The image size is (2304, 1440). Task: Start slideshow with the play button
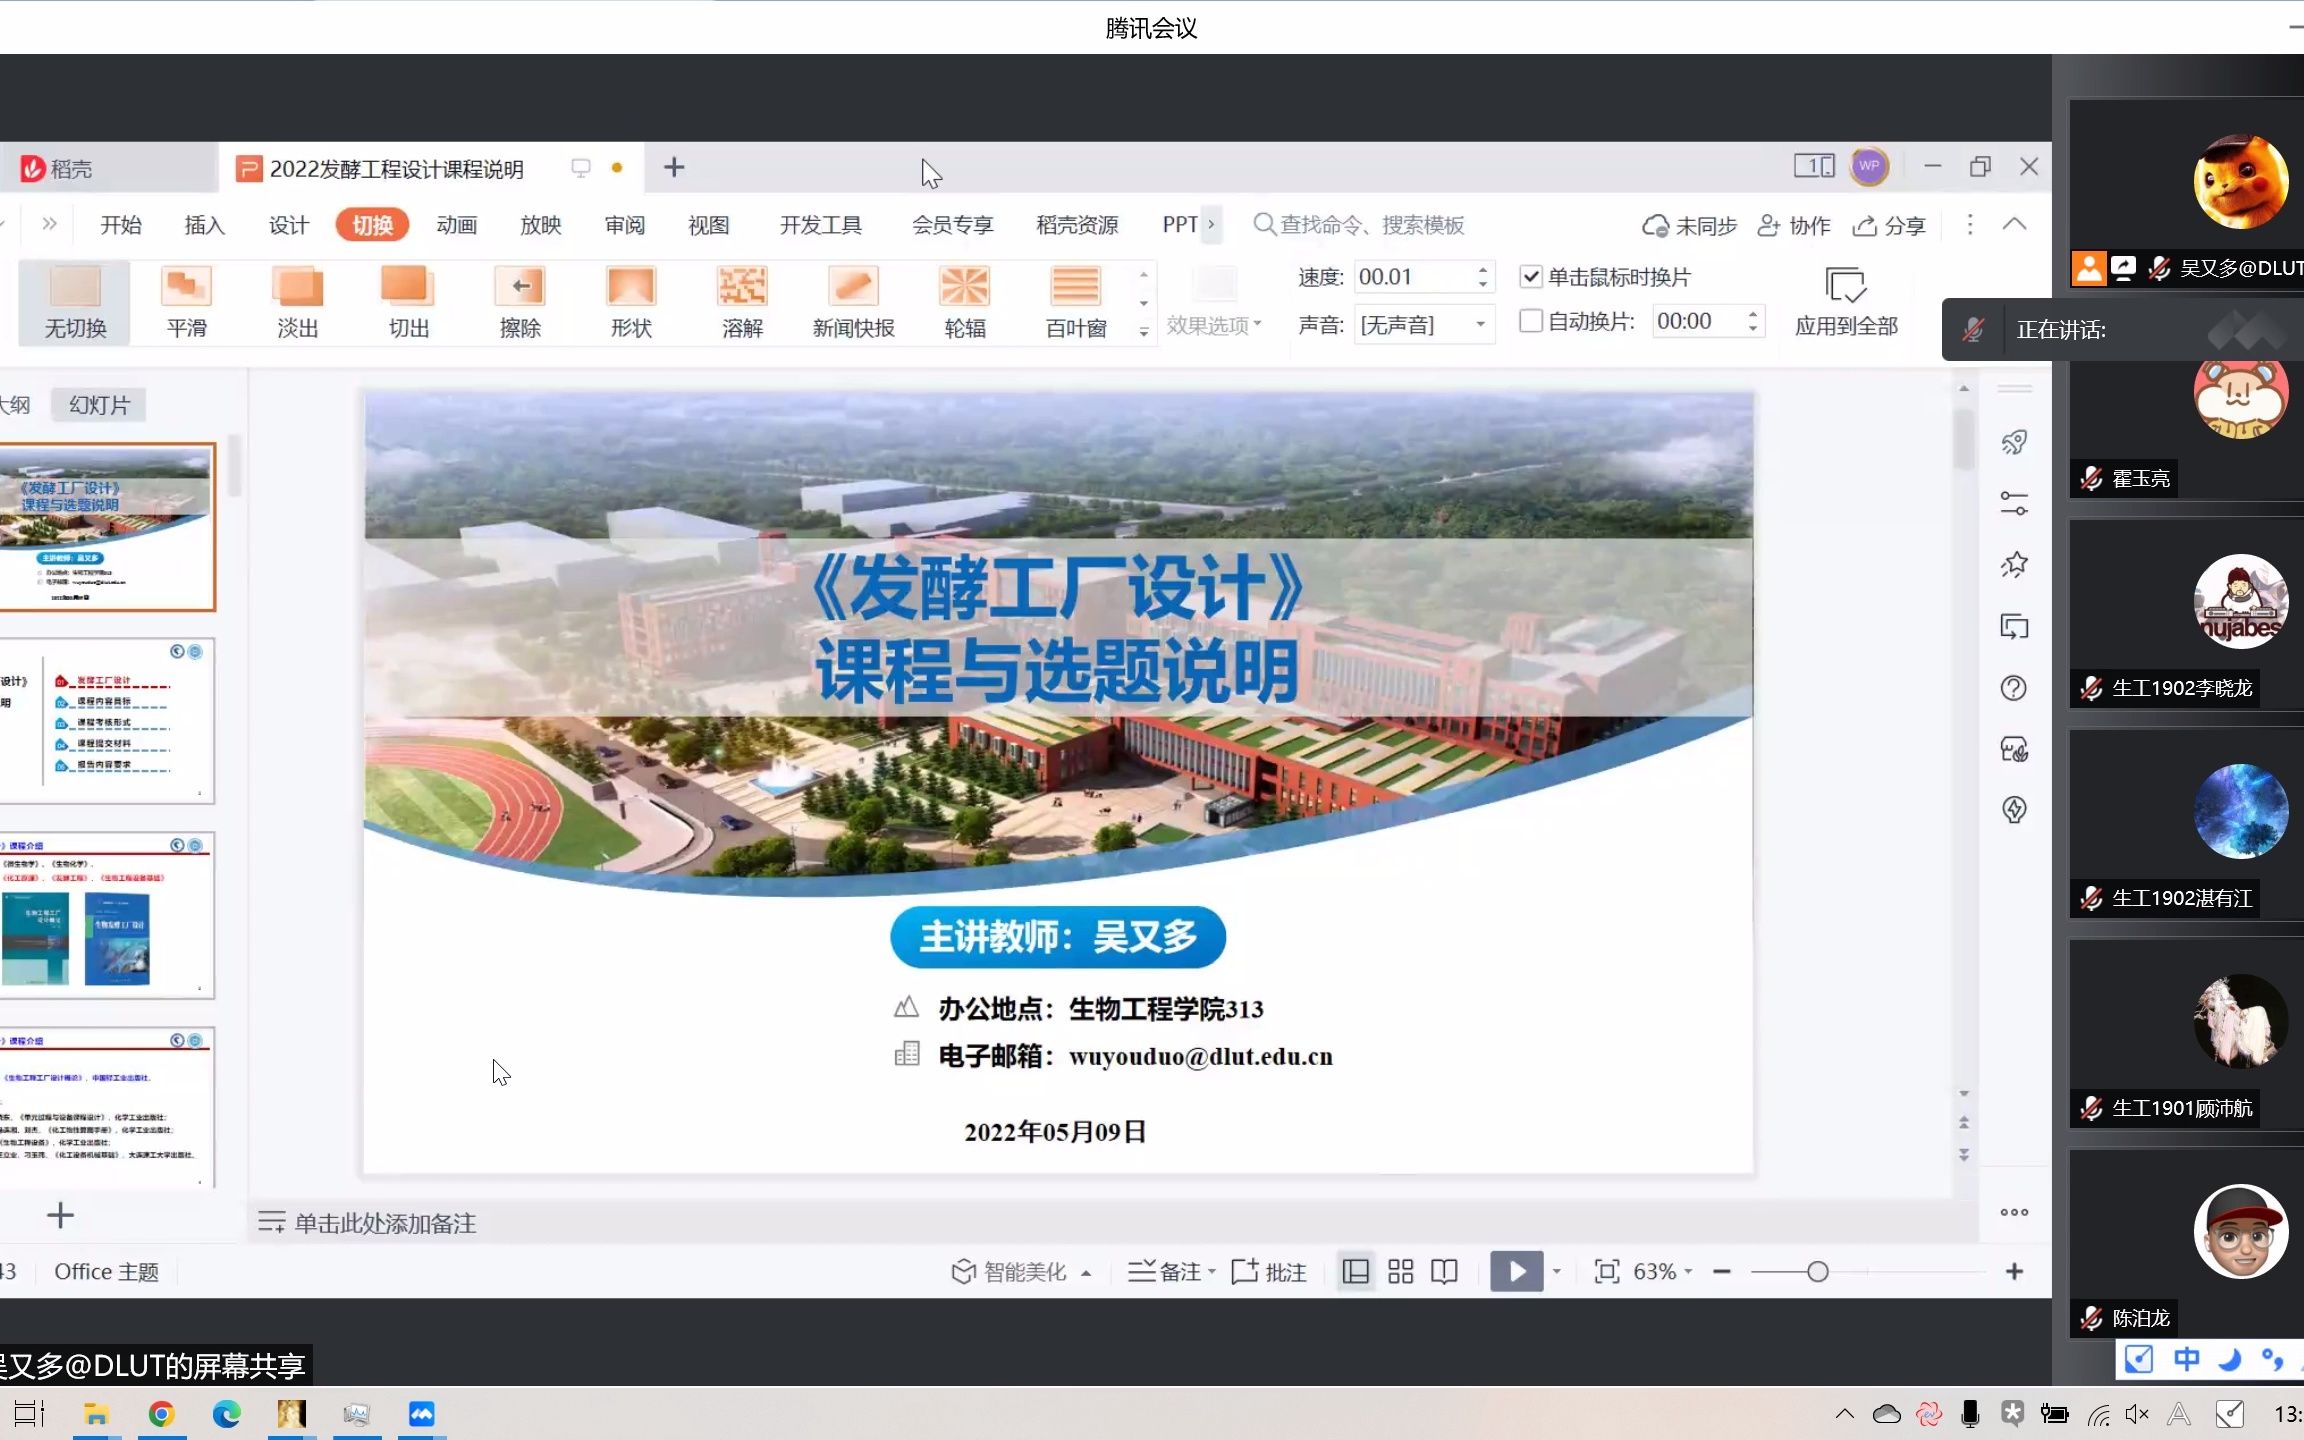pyautogui.click(x=1516, y=1271)
